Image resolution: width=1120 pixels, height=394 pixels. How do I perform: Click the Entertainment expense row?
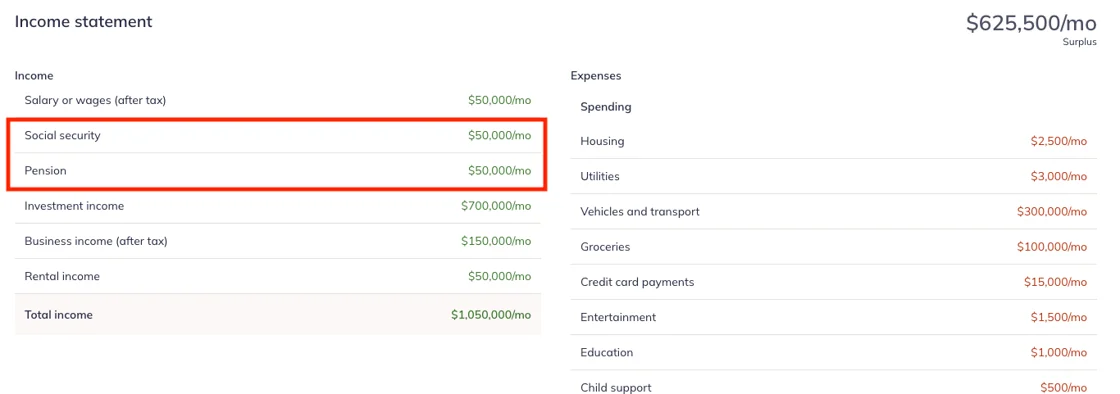click(834, 317)
